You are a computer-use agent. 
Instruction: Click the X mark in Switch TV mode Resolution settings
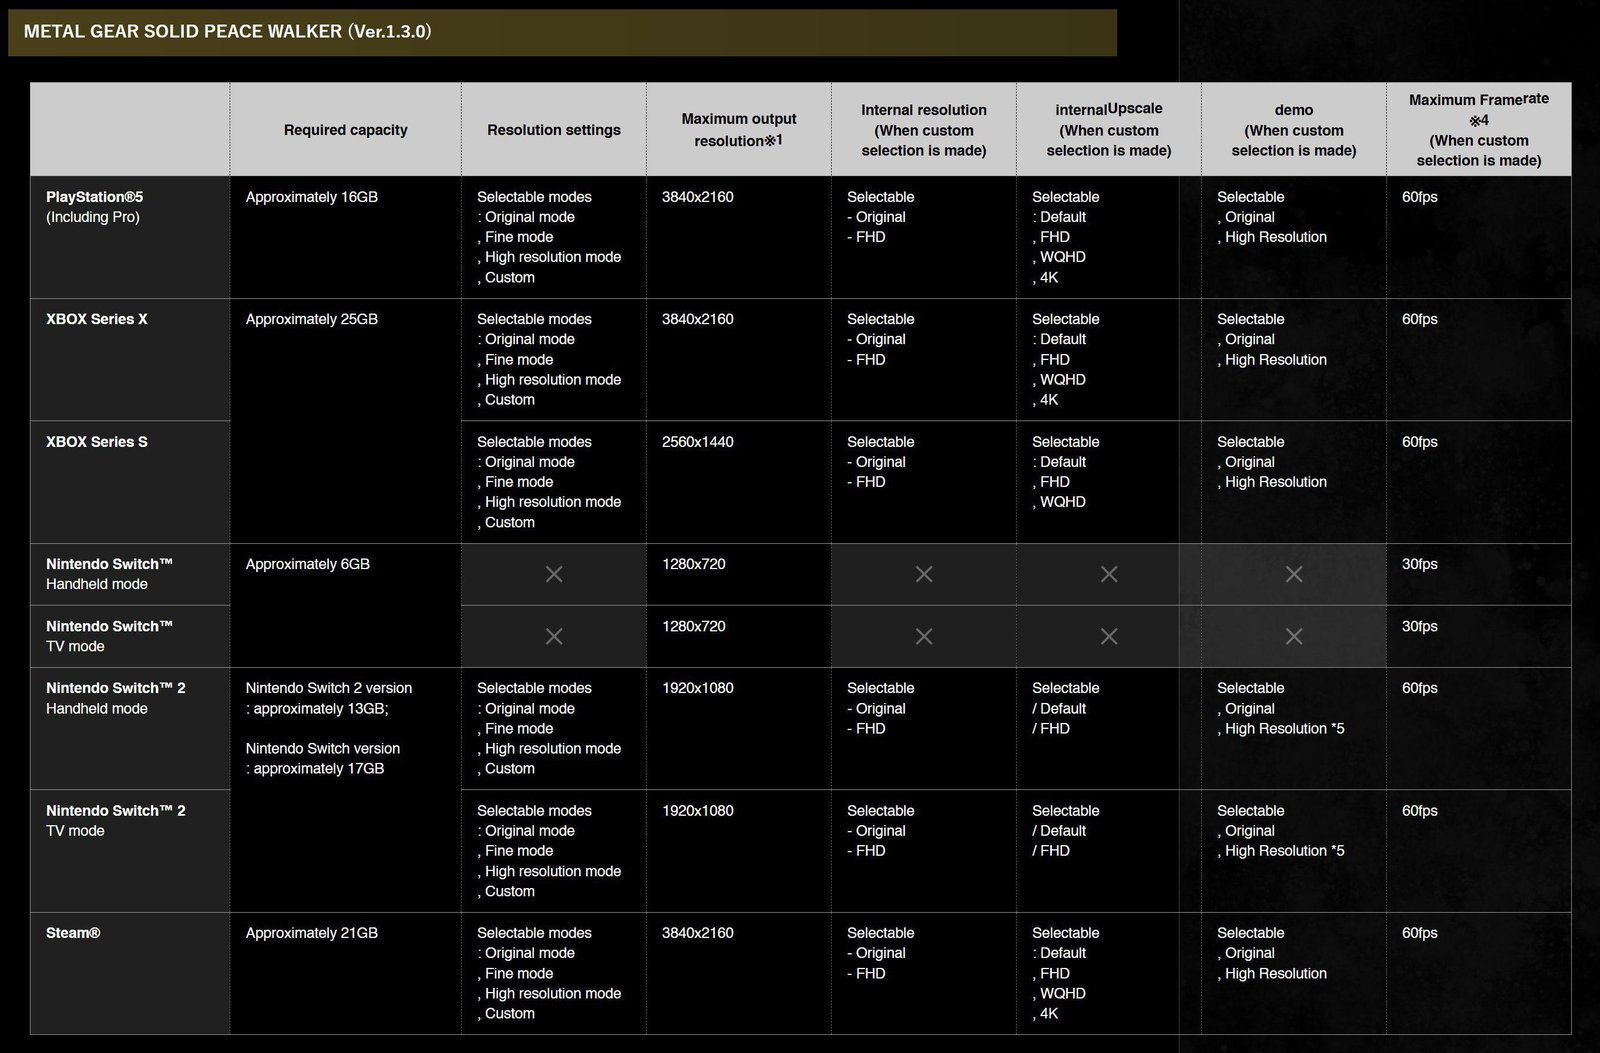tap(553, 636)
